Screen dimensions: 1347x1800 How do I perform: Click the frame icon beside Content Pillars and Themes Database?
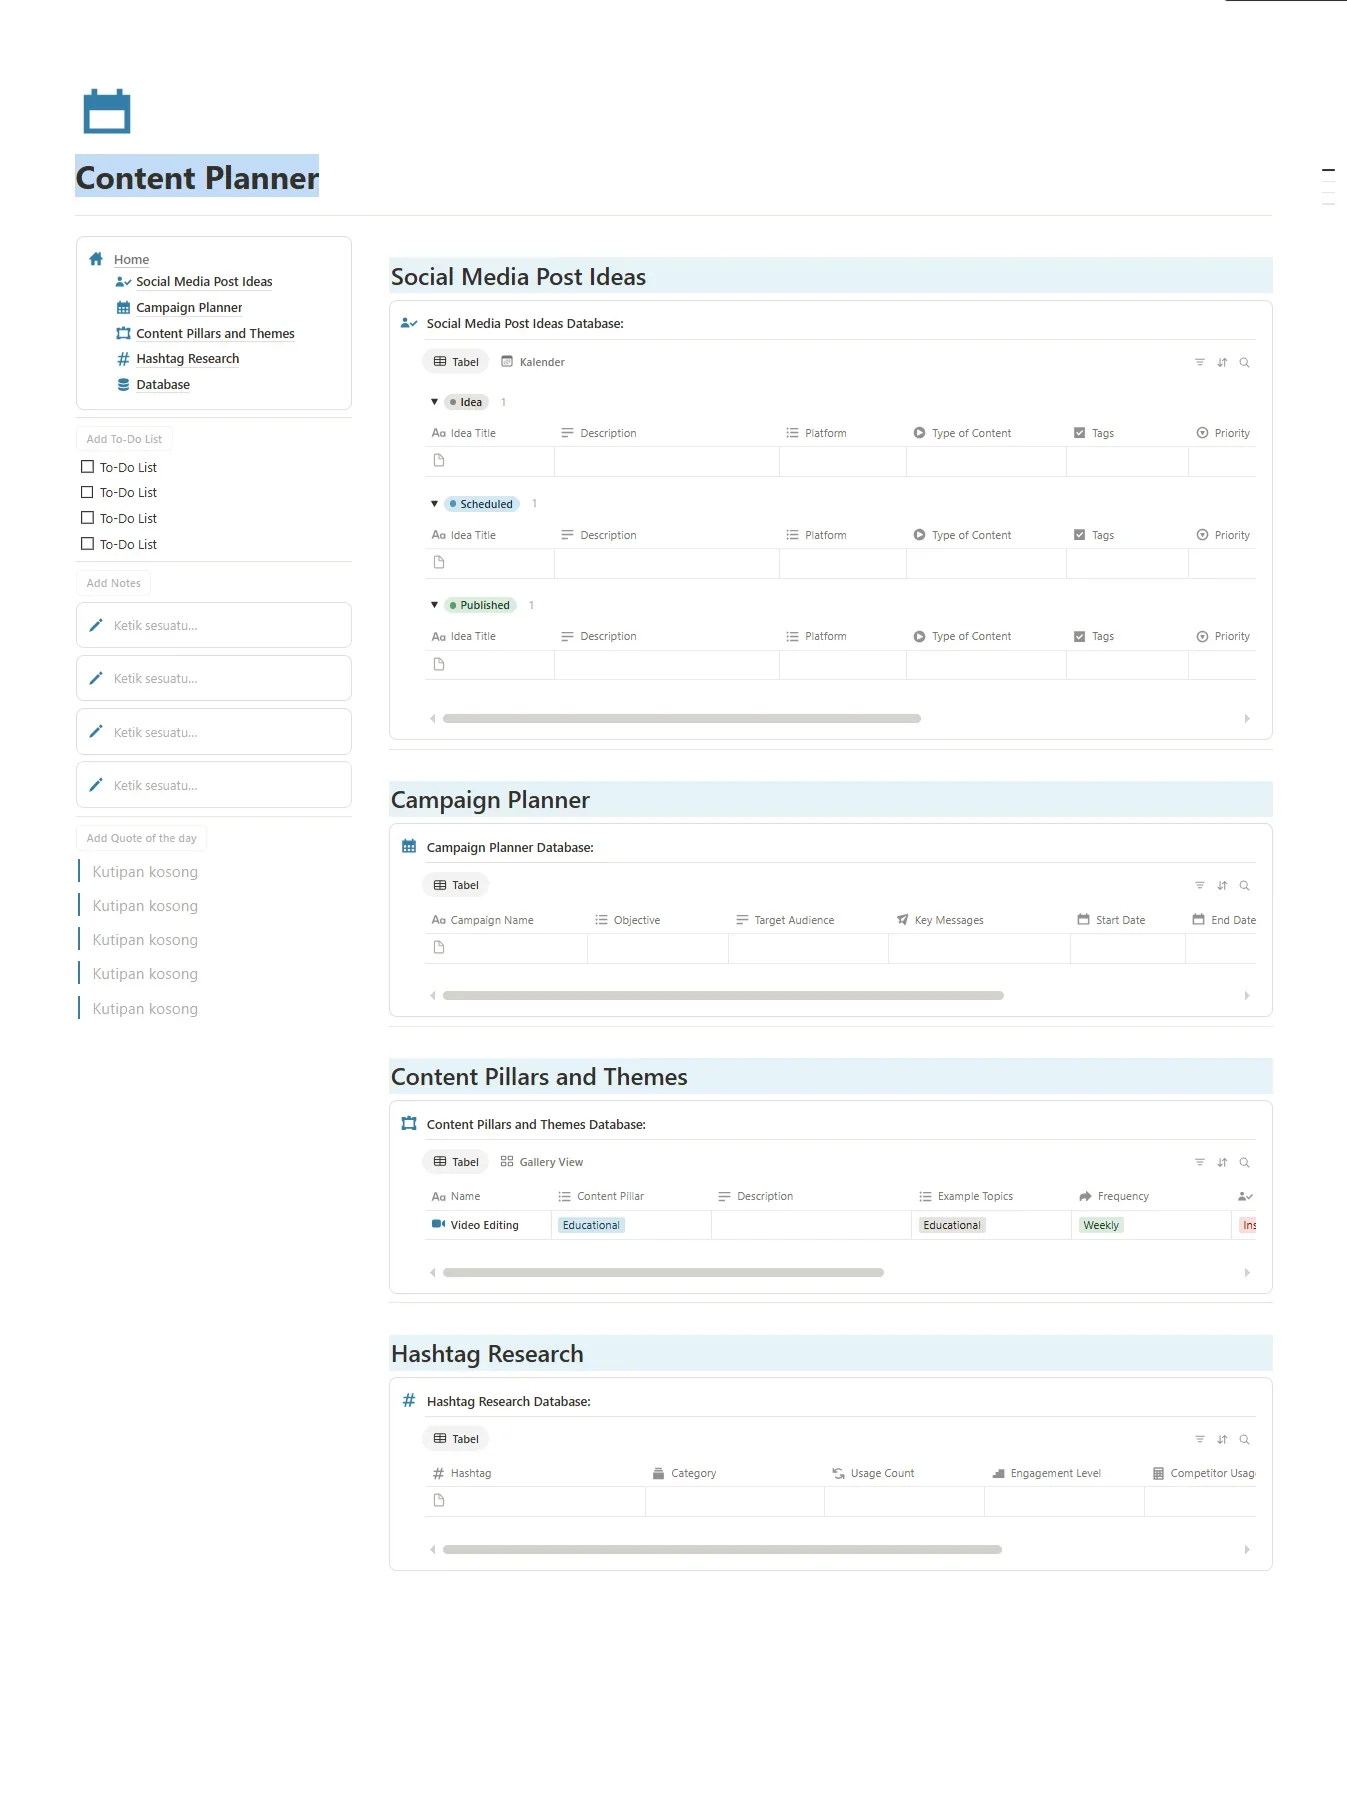(x=409, y=1123)
